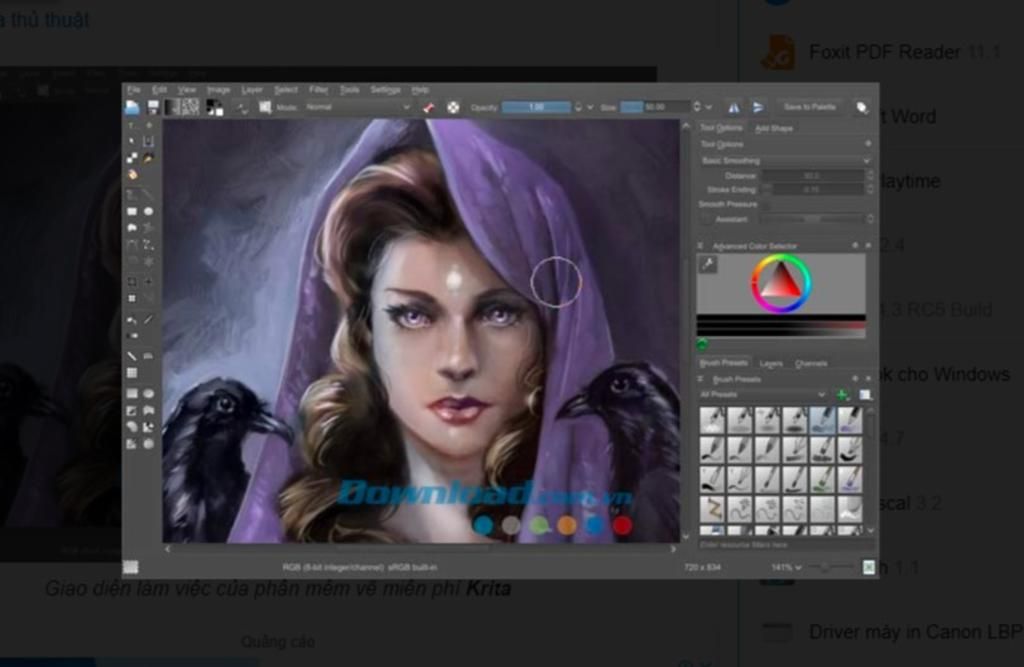Select the Ellipse shape tool in toolbox
Viewport: 1024px width, 667px height.
pyautogui.click(x=148, y=212)
